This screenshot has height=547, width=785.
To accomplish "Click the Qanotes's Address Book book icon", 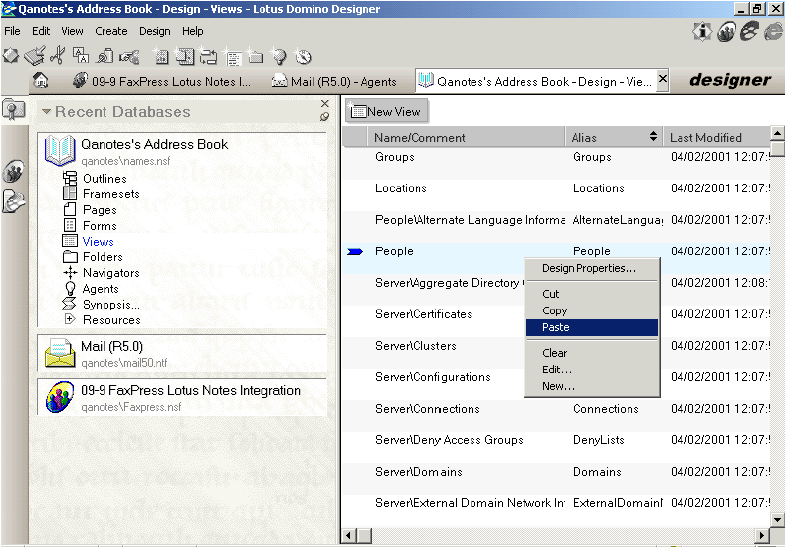I will point(60,150).
